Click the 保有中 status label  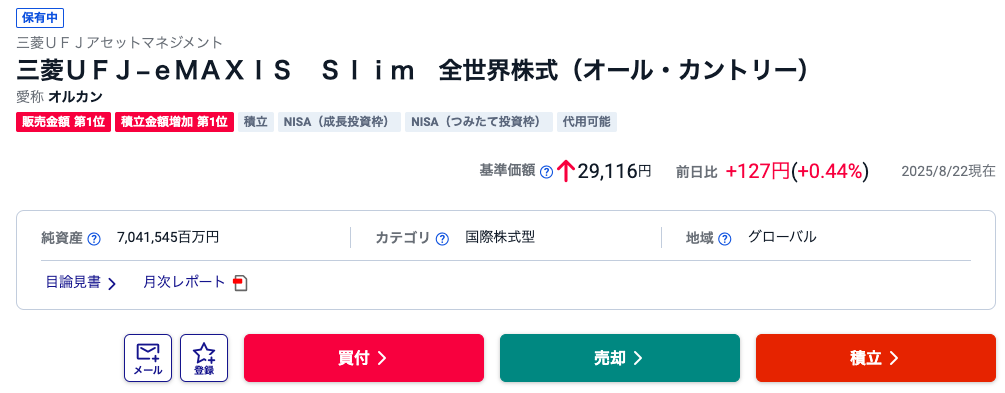[x=40, y=18]
